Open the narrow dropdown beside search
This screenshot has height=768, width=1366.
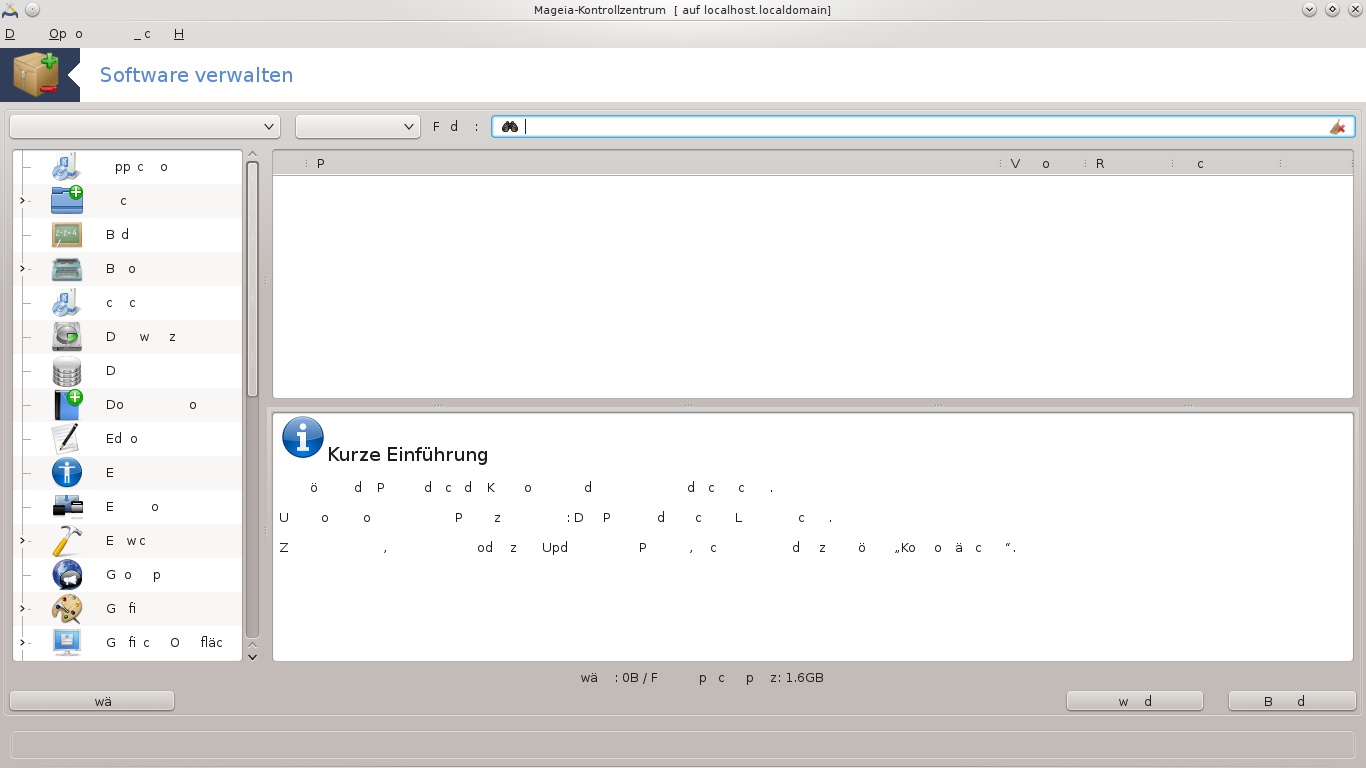tap(357, 126)
